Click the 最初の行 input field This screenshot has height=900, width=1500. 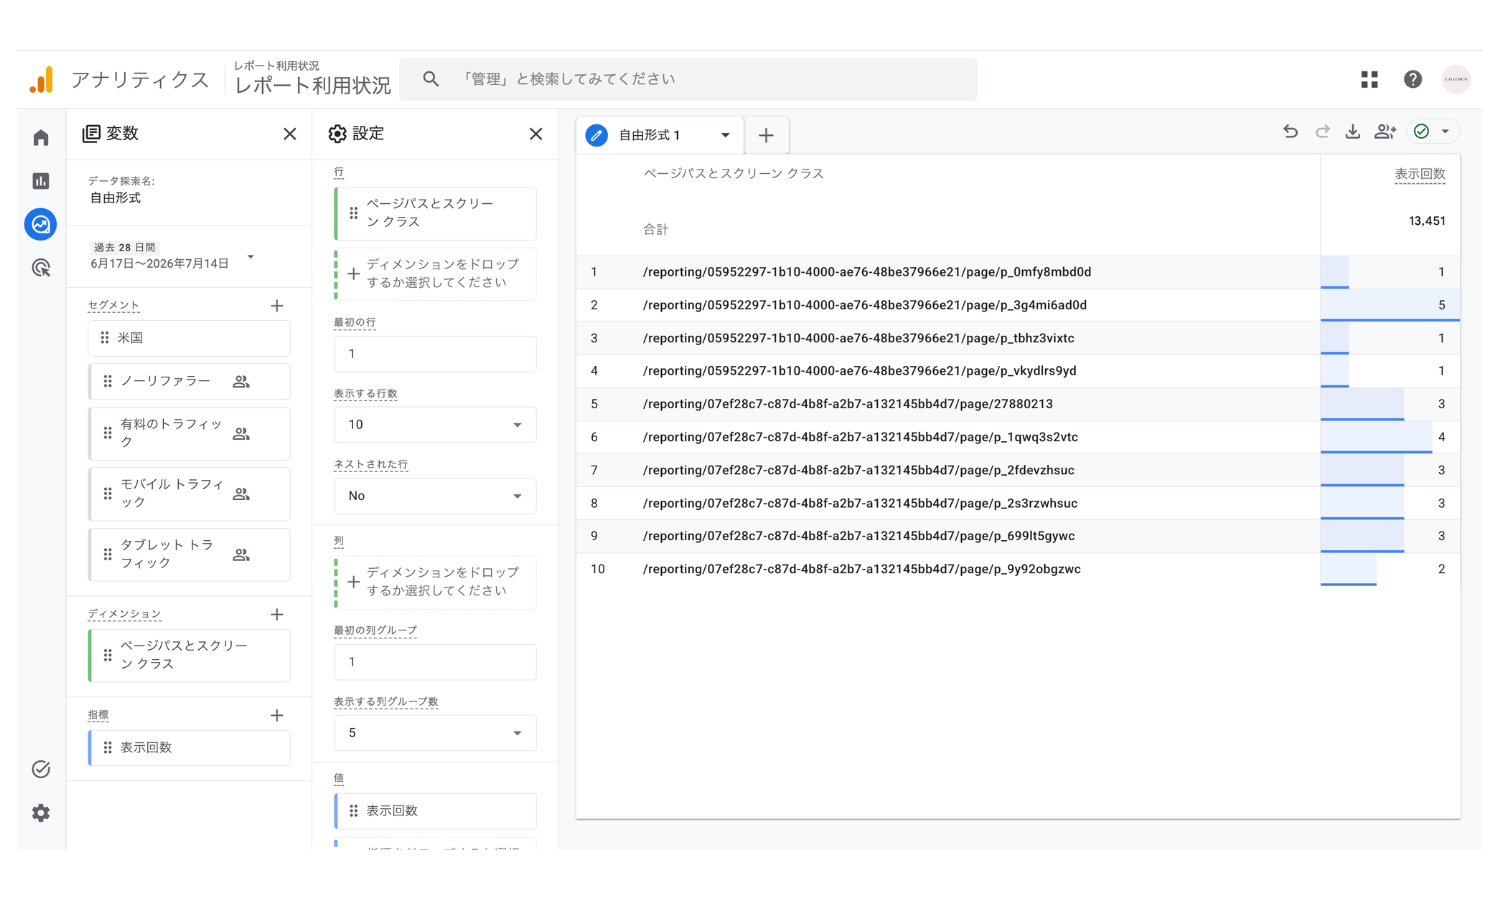pyautogui.click(x=435, y=354)
